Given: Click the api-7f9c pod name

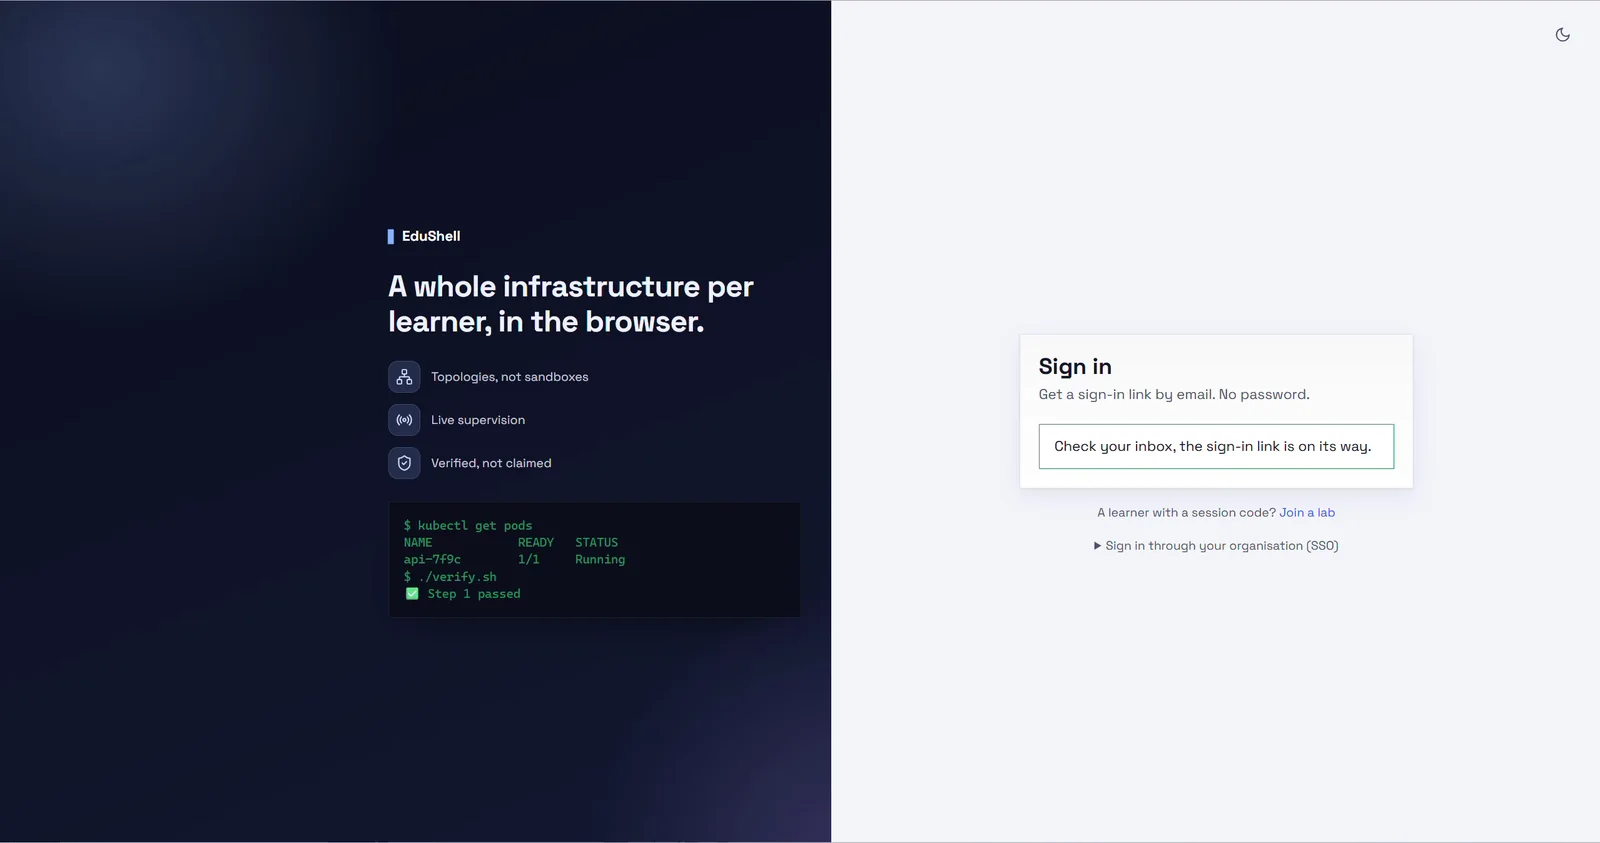Looking at the screenshot, I should click(x=432, y=560).
